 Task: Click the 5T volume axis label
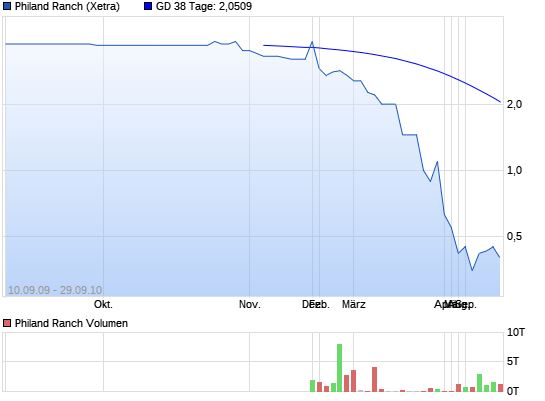coord(513,361)
